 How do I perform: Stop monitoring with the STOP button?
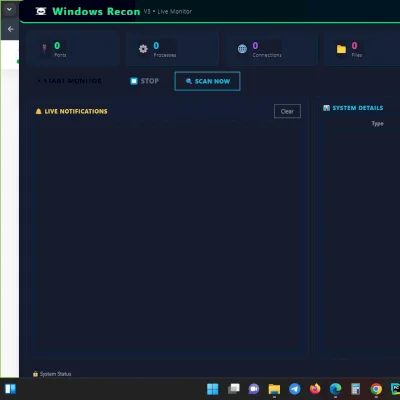tap(144, 81)
